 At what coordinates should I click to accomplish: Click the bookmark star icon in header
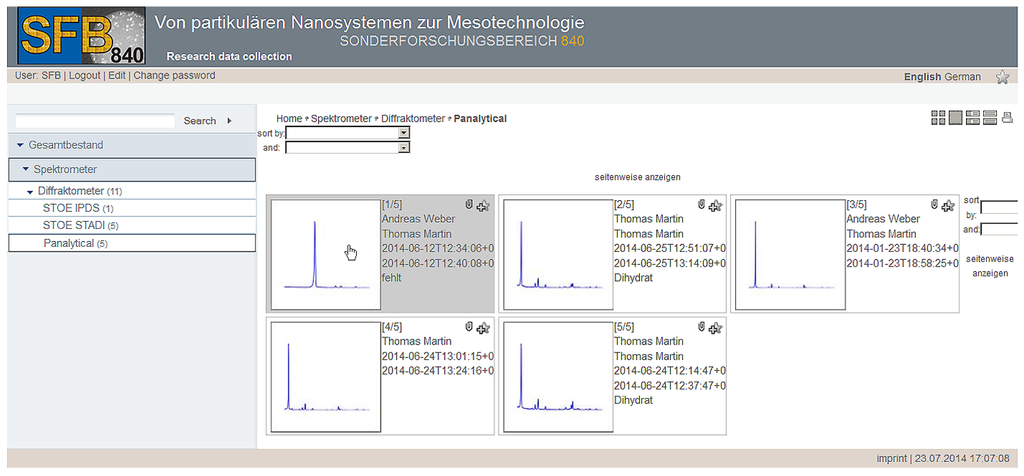1002,77
